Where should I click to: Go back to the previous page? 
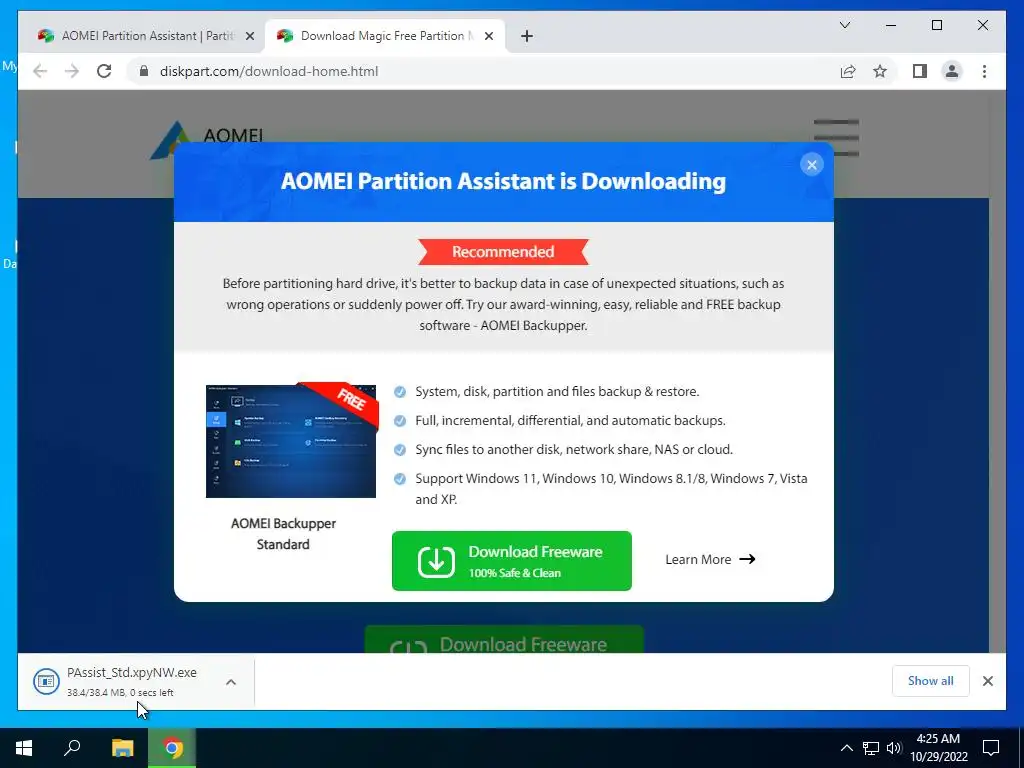point(40,71)
